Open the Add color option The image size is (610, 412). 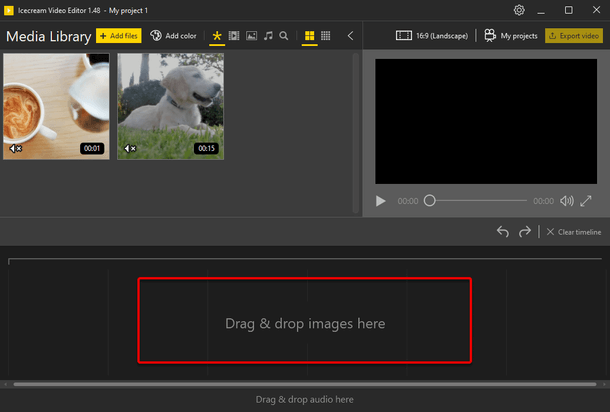(x=173, y=36)
